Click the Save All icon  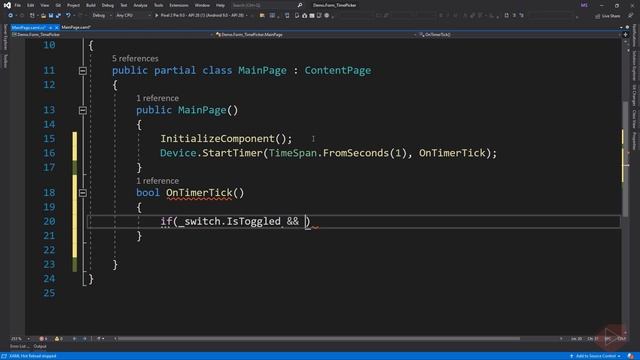[58, 16]
